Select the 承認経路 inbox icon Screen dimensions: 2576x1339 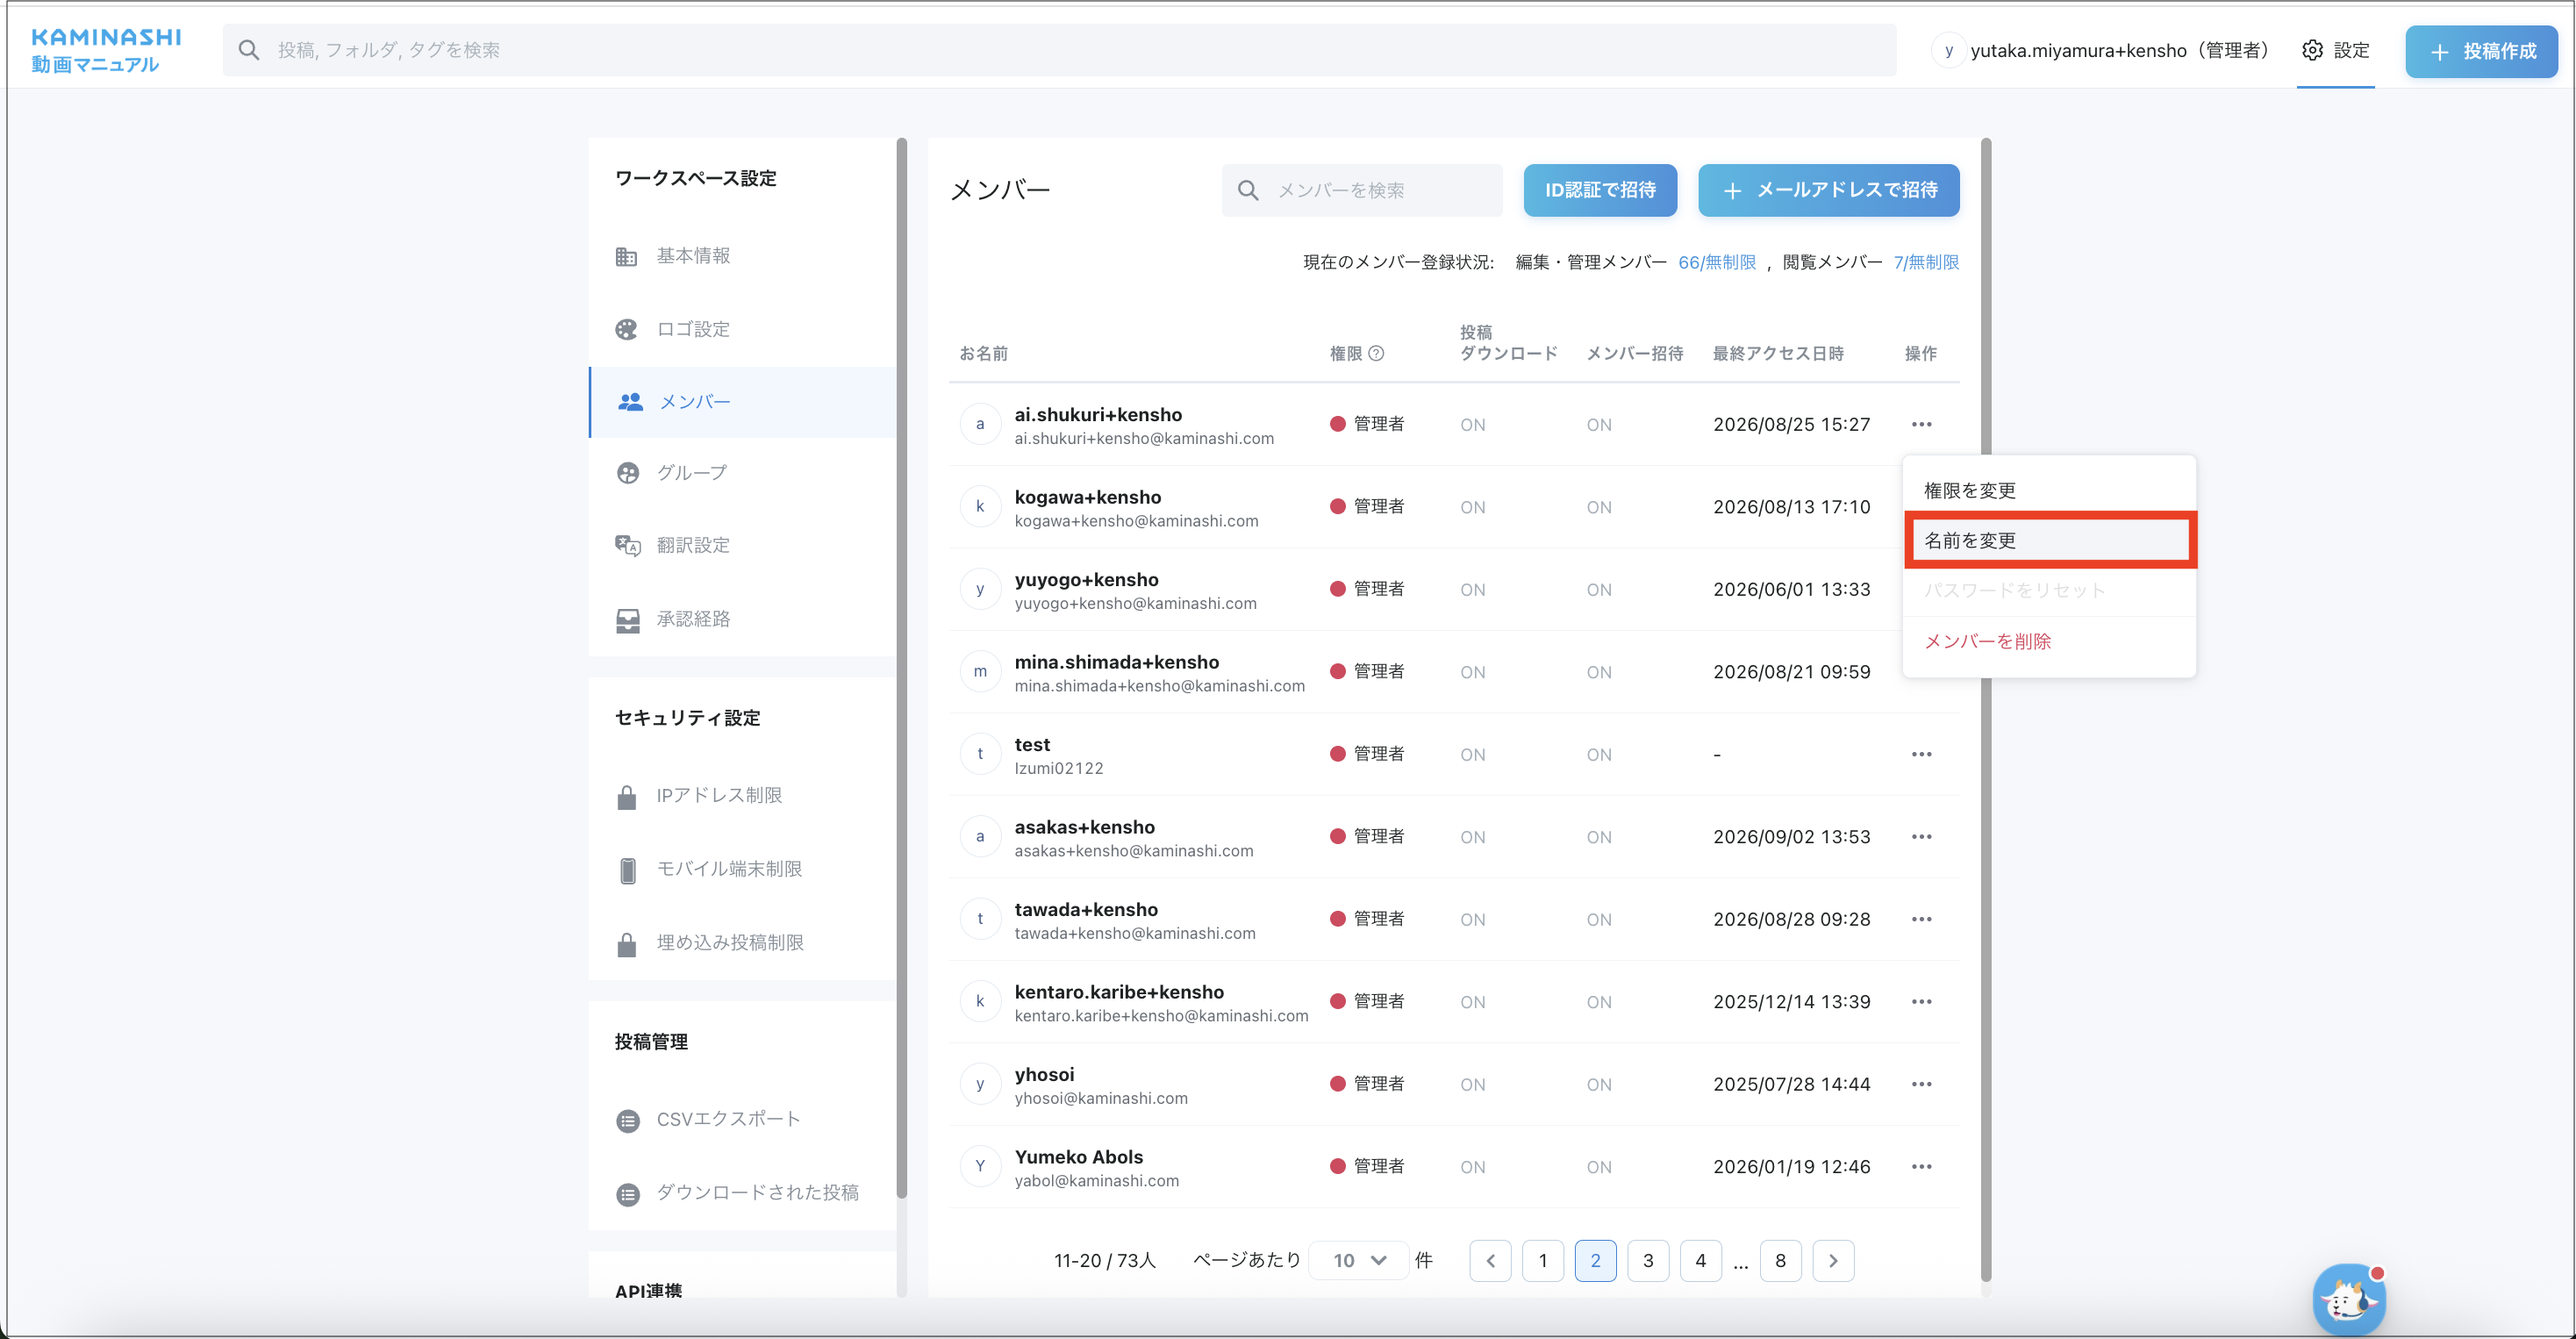(627, 619)
